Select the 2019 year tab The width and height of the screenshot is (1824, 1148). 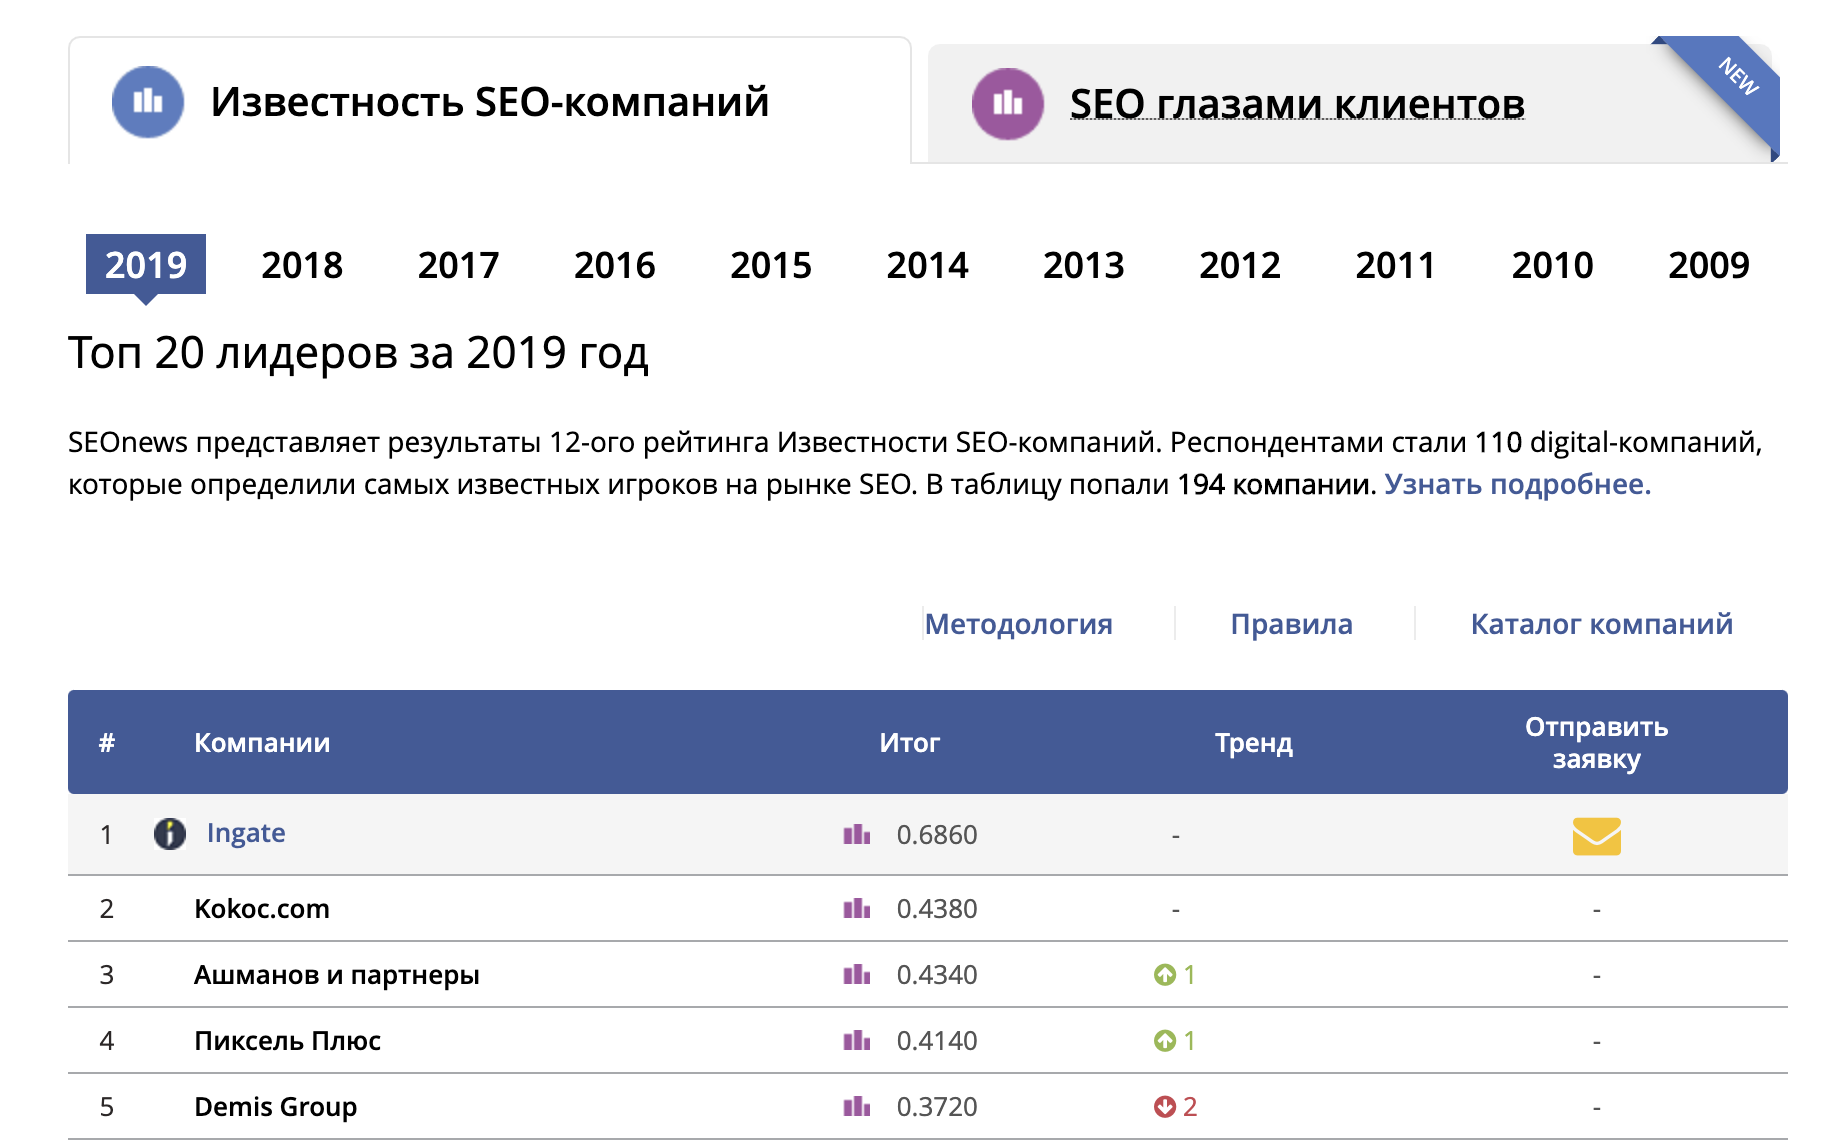(x=146, y=264)
